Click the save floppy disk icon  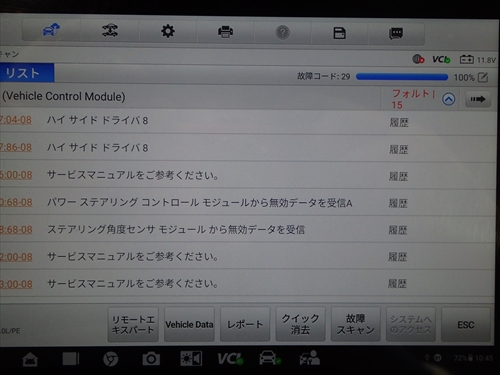point(339,33)
